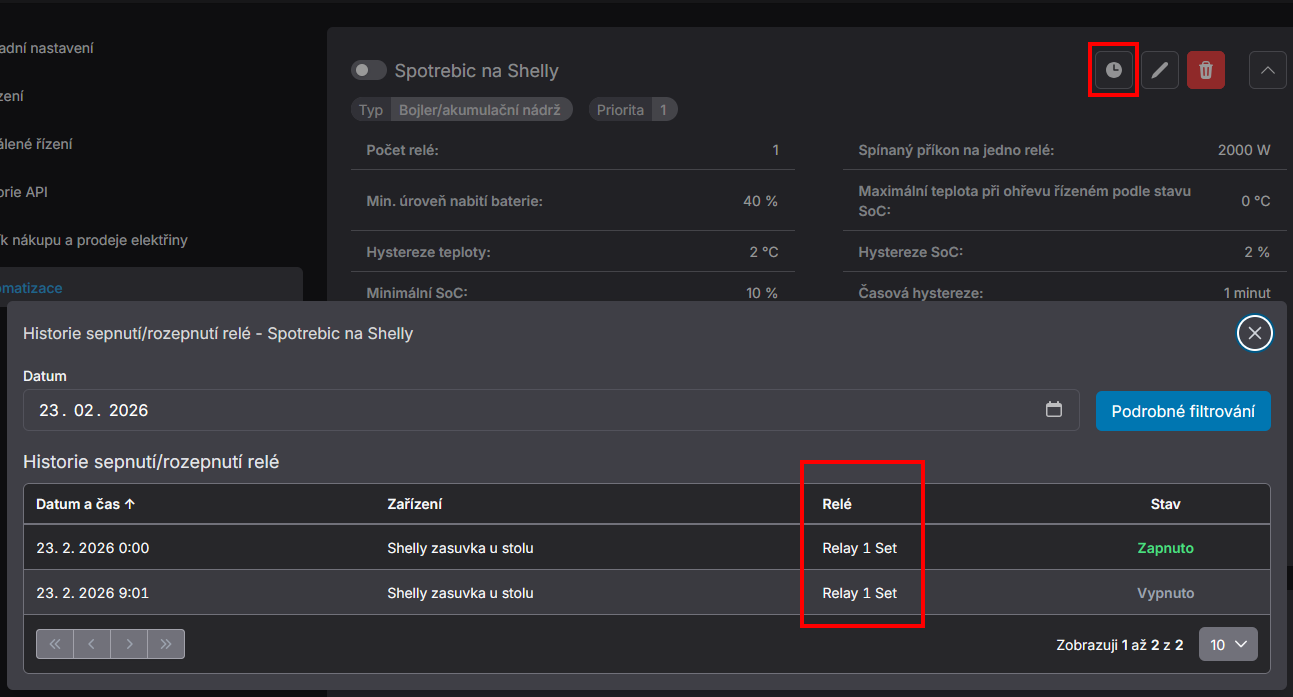This screenshot has width=1293, height=697.
Task: Jump to last page of history
Action: click(166, 644)
